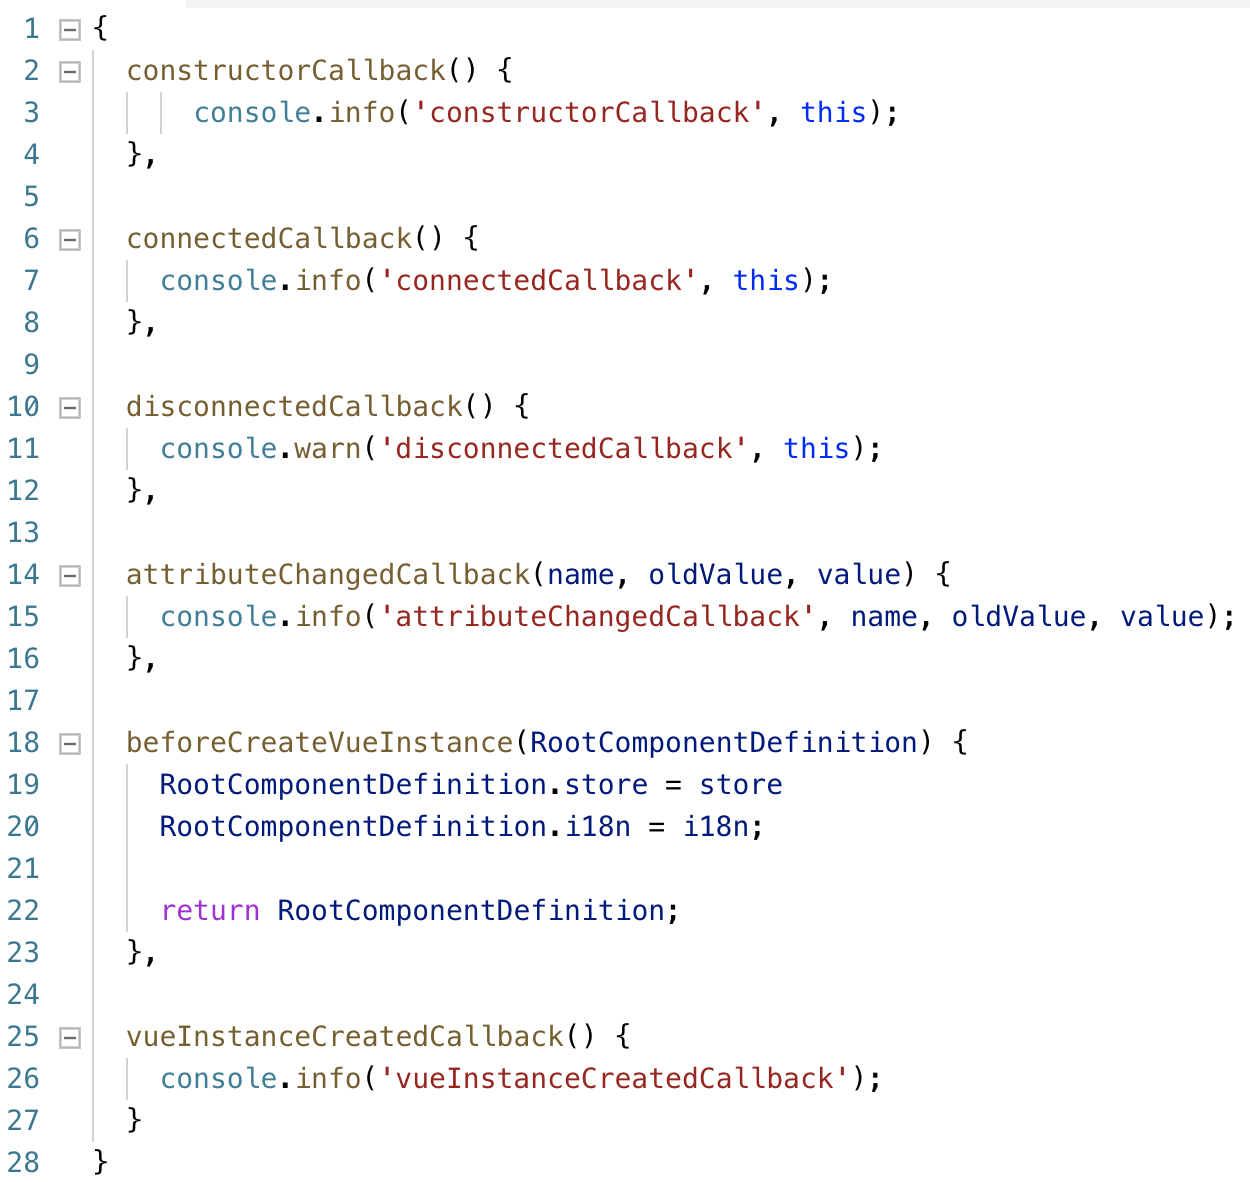Click the 'attributeChangedCallback' string literal
This screenshot has height=1182, width=1250.
[x=597, y=617]
